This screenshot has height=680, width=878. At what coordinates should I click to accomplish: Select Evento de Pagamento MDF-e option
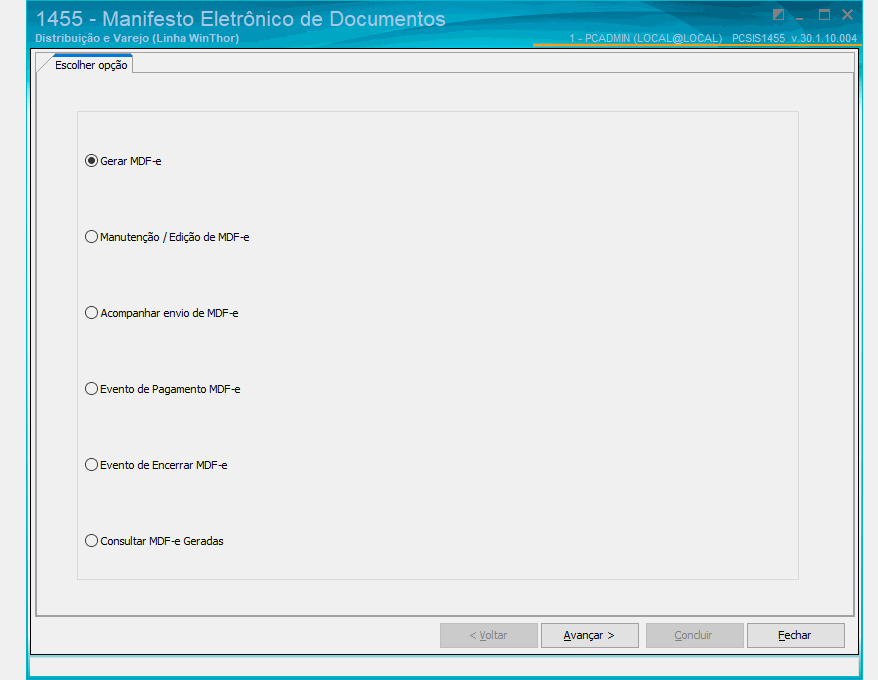(162, 389)
